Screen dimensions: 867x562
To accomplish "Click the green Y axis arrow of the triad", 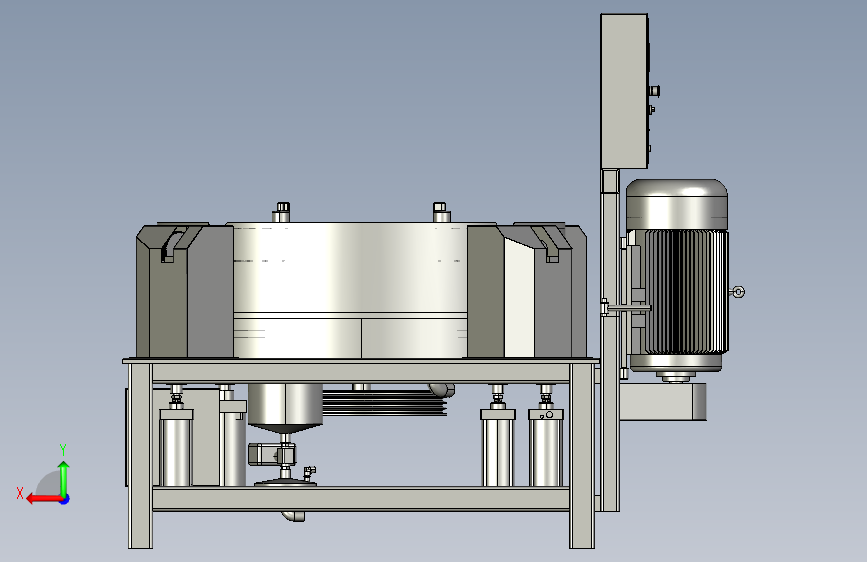I will 64,478.
